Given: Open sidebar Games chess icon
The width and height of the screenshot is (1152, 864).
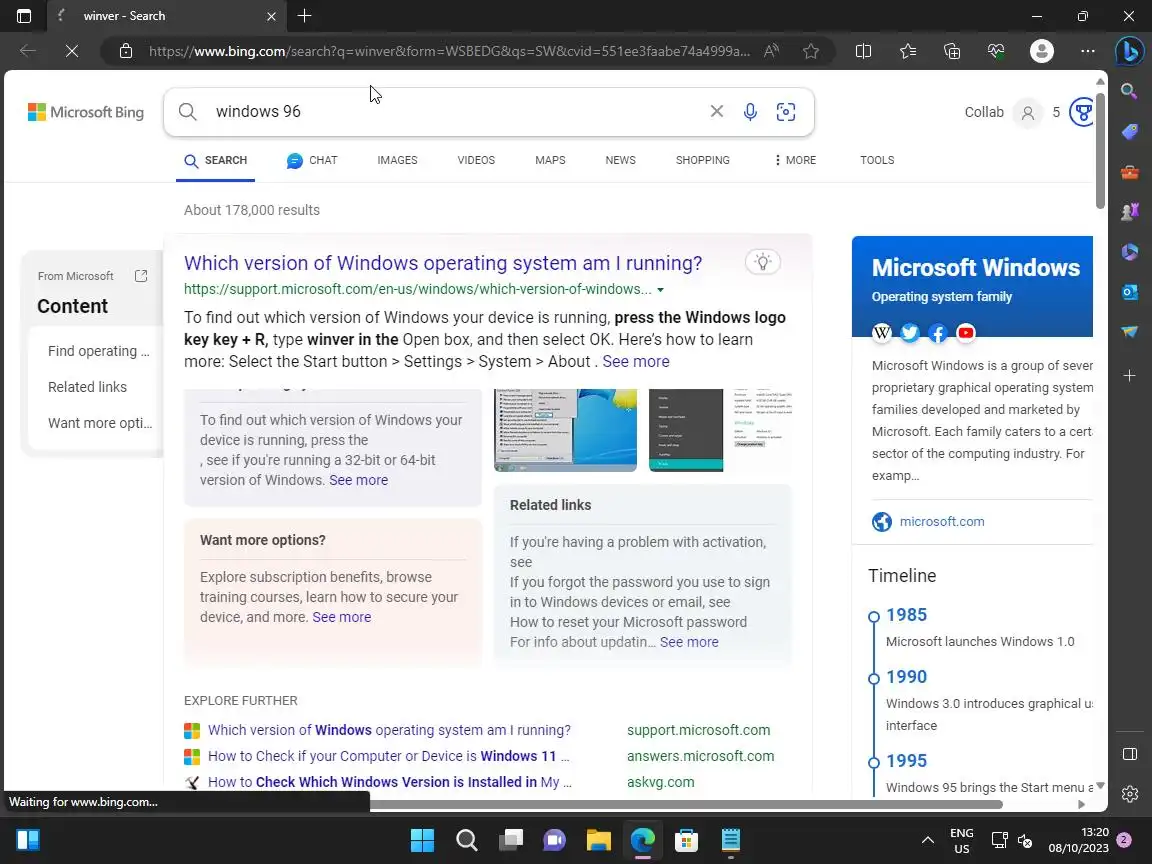Looking at the screenshot, I should click(1129, 212).
